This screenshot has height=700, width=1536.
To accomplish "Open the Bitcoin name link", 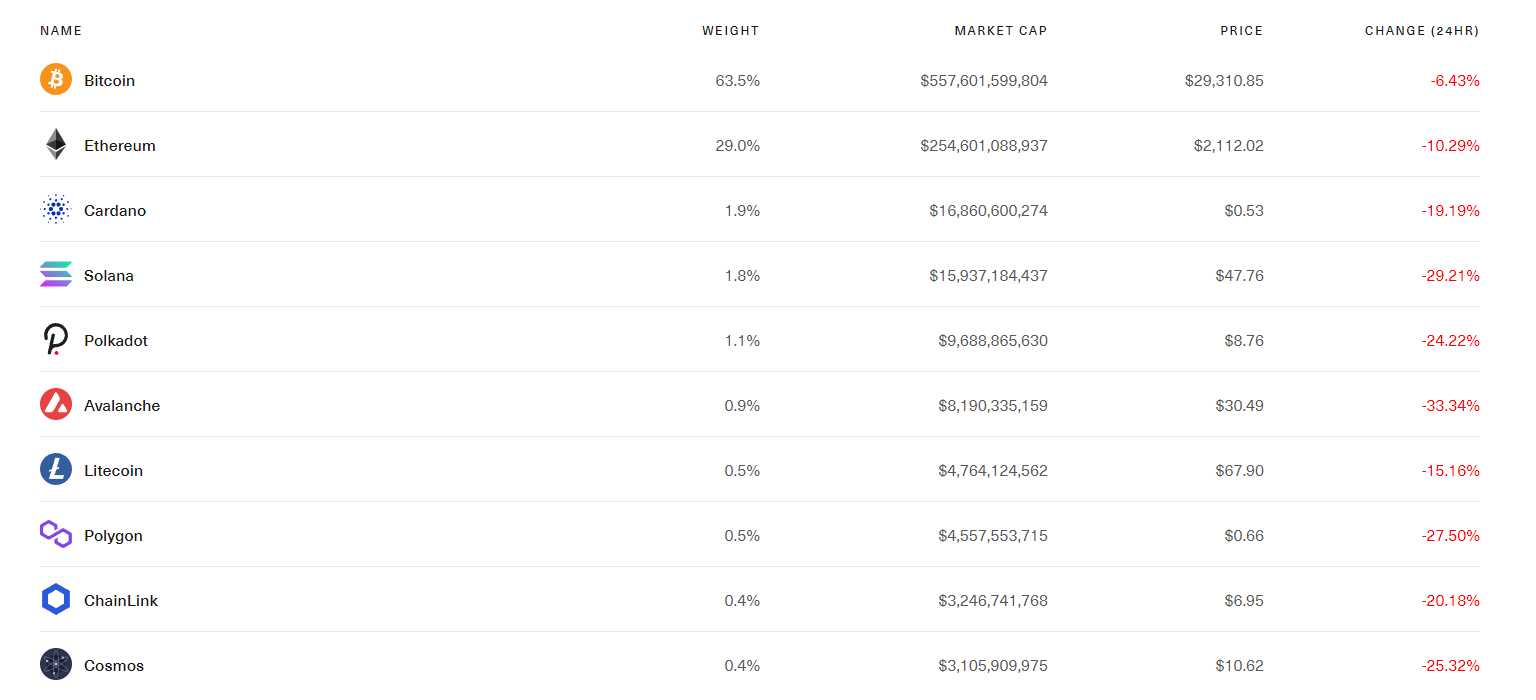I will click(109, 81).
